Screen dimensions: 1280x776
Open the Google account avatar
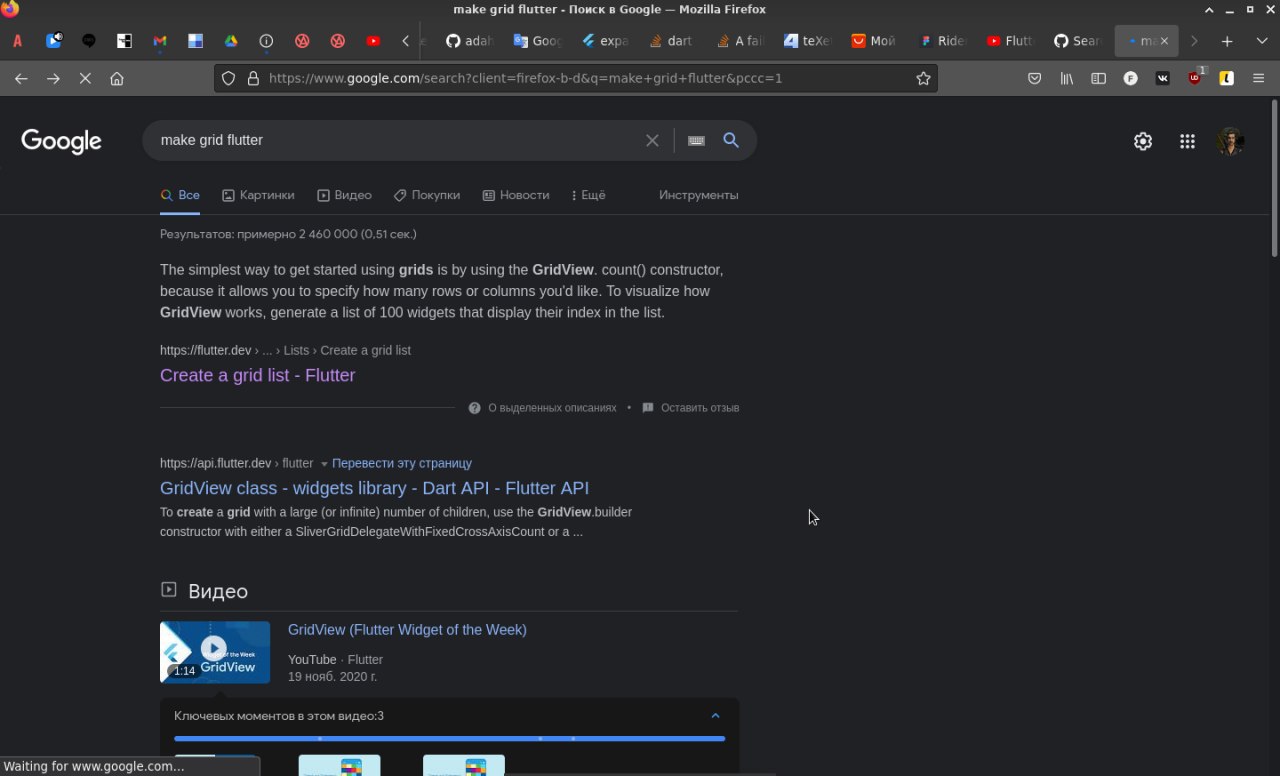(1231, 141)
